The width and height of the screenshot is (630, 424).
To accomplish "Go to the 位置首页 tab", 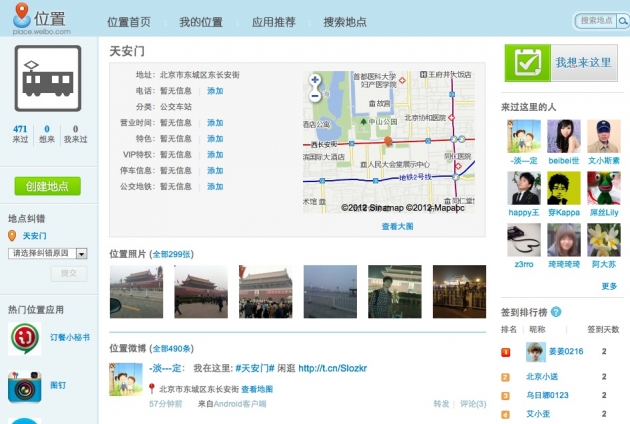I will click(129, 22).
